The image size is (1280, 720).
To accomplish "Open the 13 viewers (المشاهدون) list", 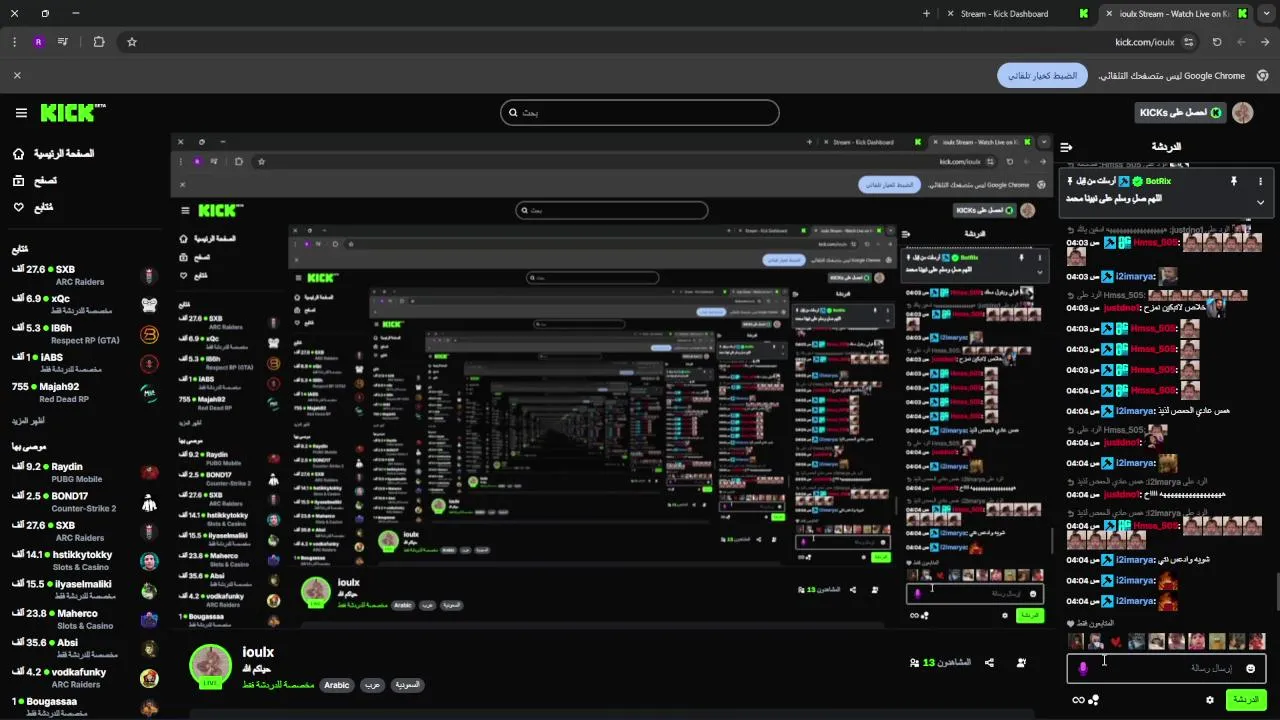I will [940, 662].
